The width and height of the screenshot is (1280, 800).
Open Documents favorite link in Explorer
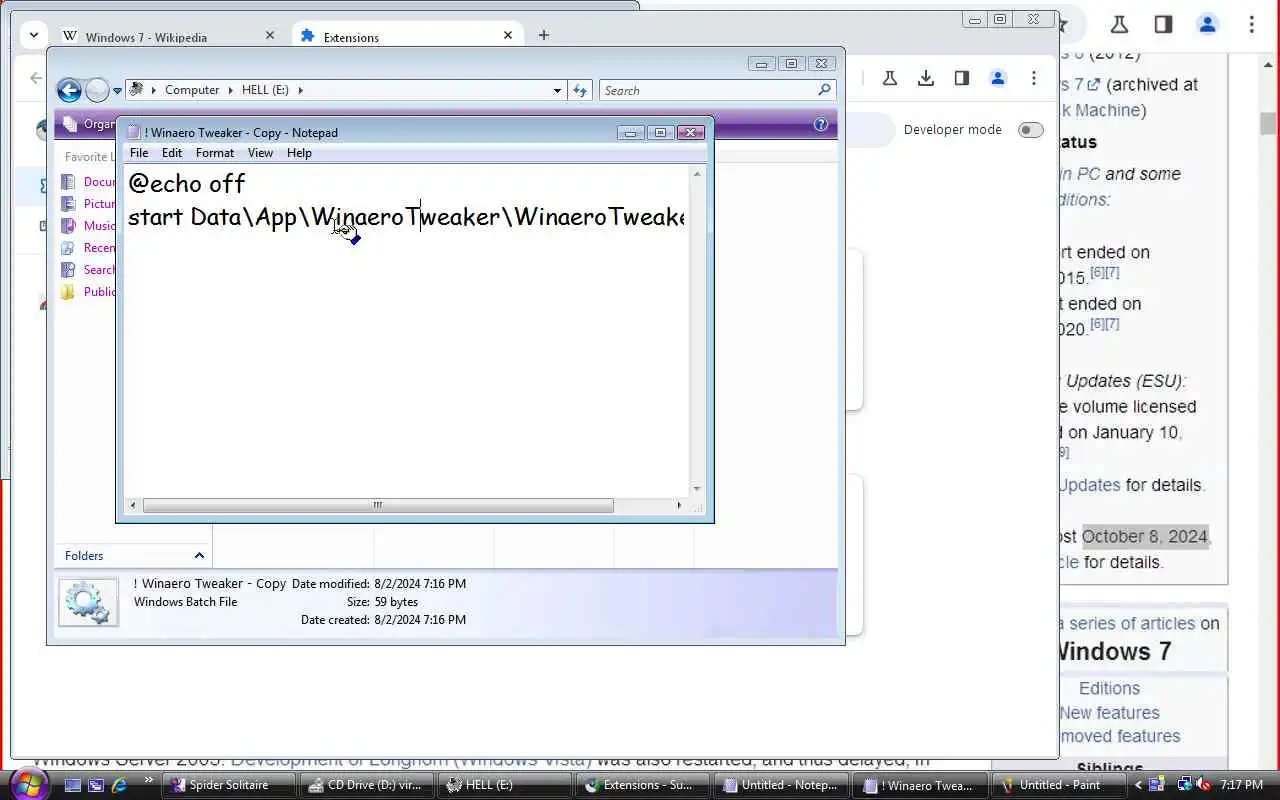88,182
